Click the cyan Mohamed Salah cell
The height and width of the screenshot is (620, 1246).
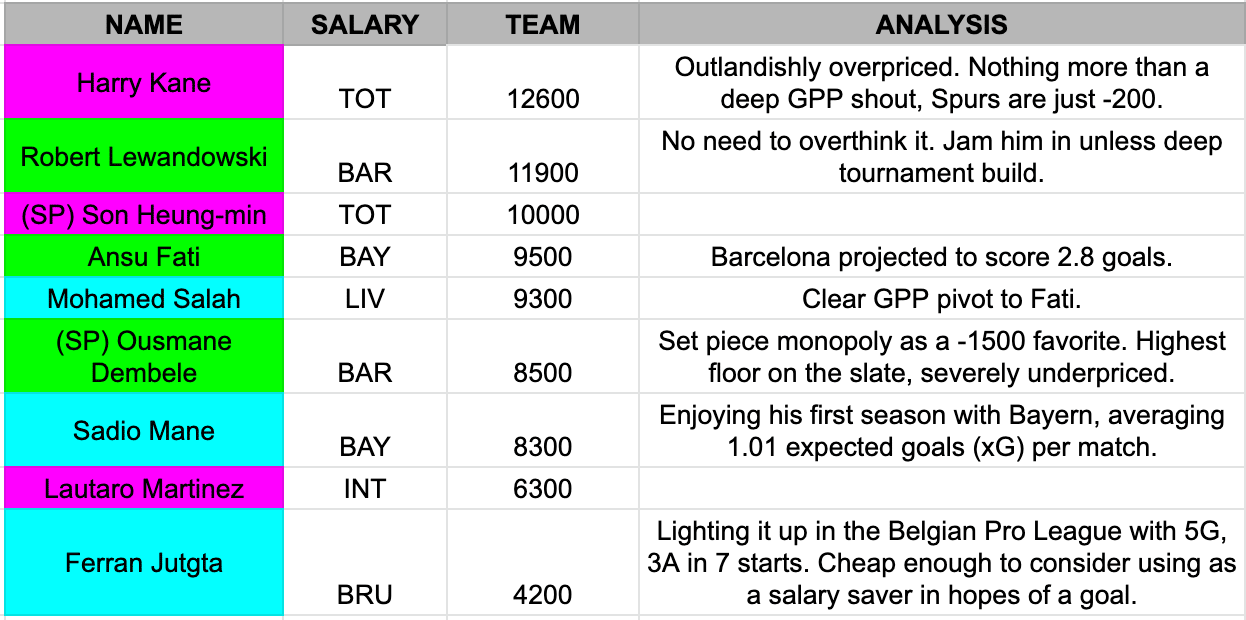point(143,298)
